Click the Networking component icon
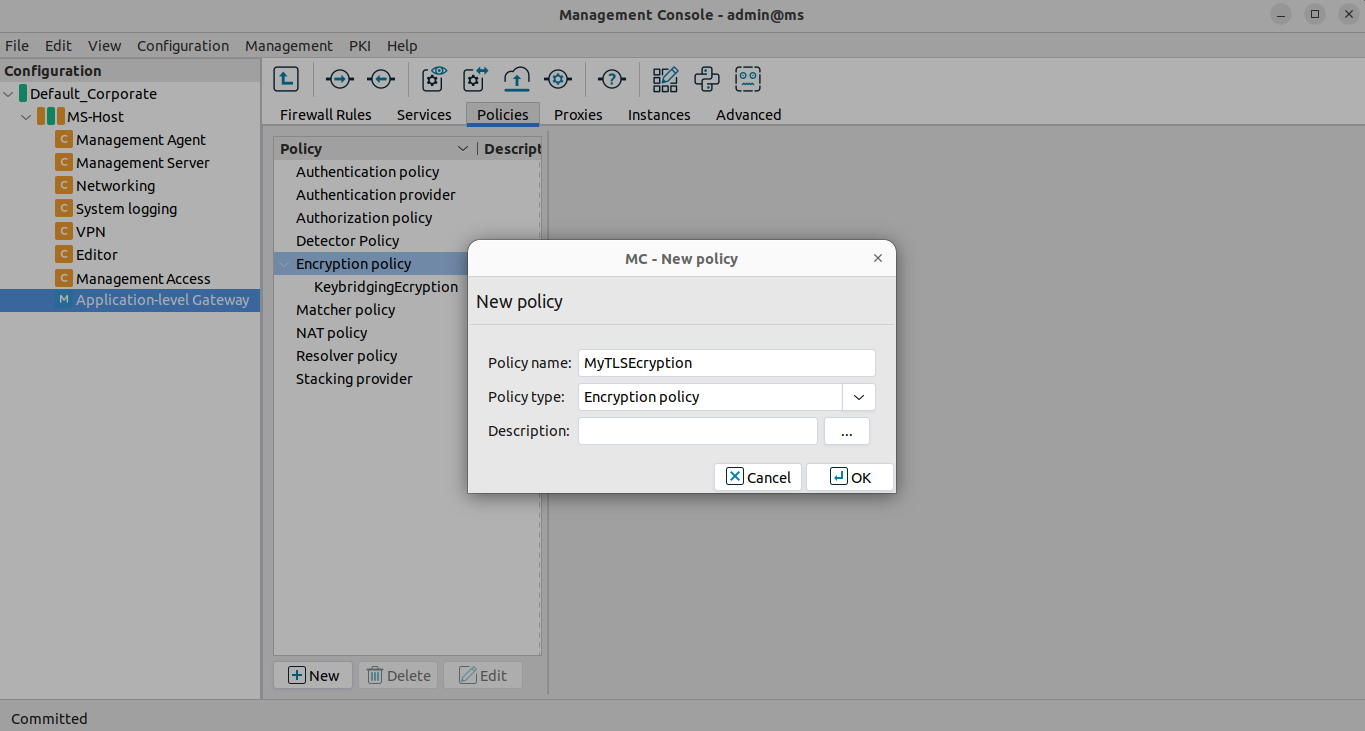 pos(64,185)
